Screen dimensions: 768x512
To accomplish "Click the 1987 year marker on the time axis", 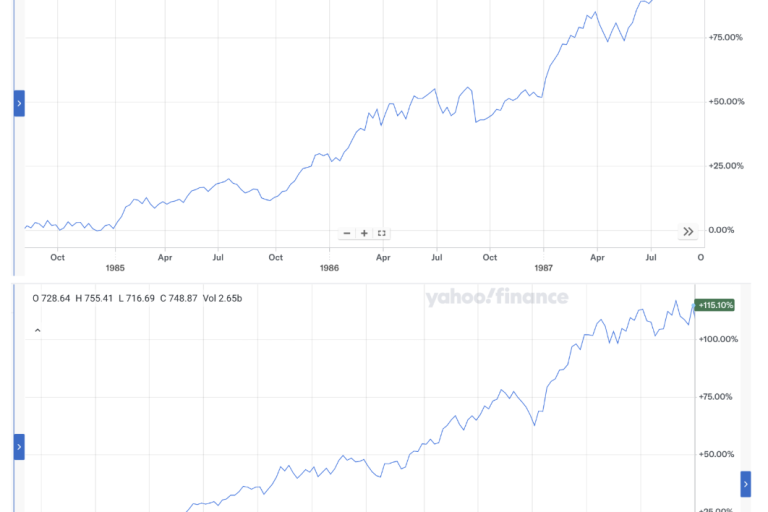I will [x=543, y=268].
